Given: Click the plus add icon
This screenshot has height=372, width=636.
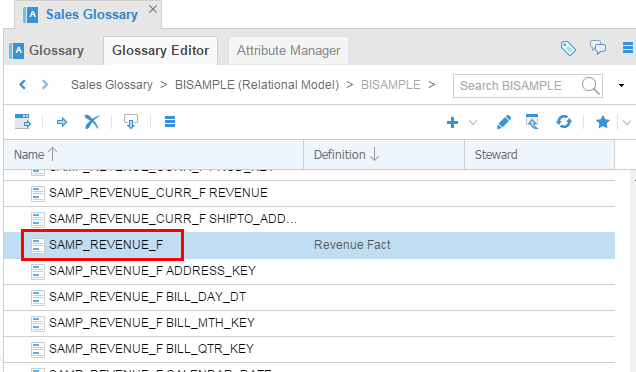Looking at the screenshot, I should click(452, 122).
